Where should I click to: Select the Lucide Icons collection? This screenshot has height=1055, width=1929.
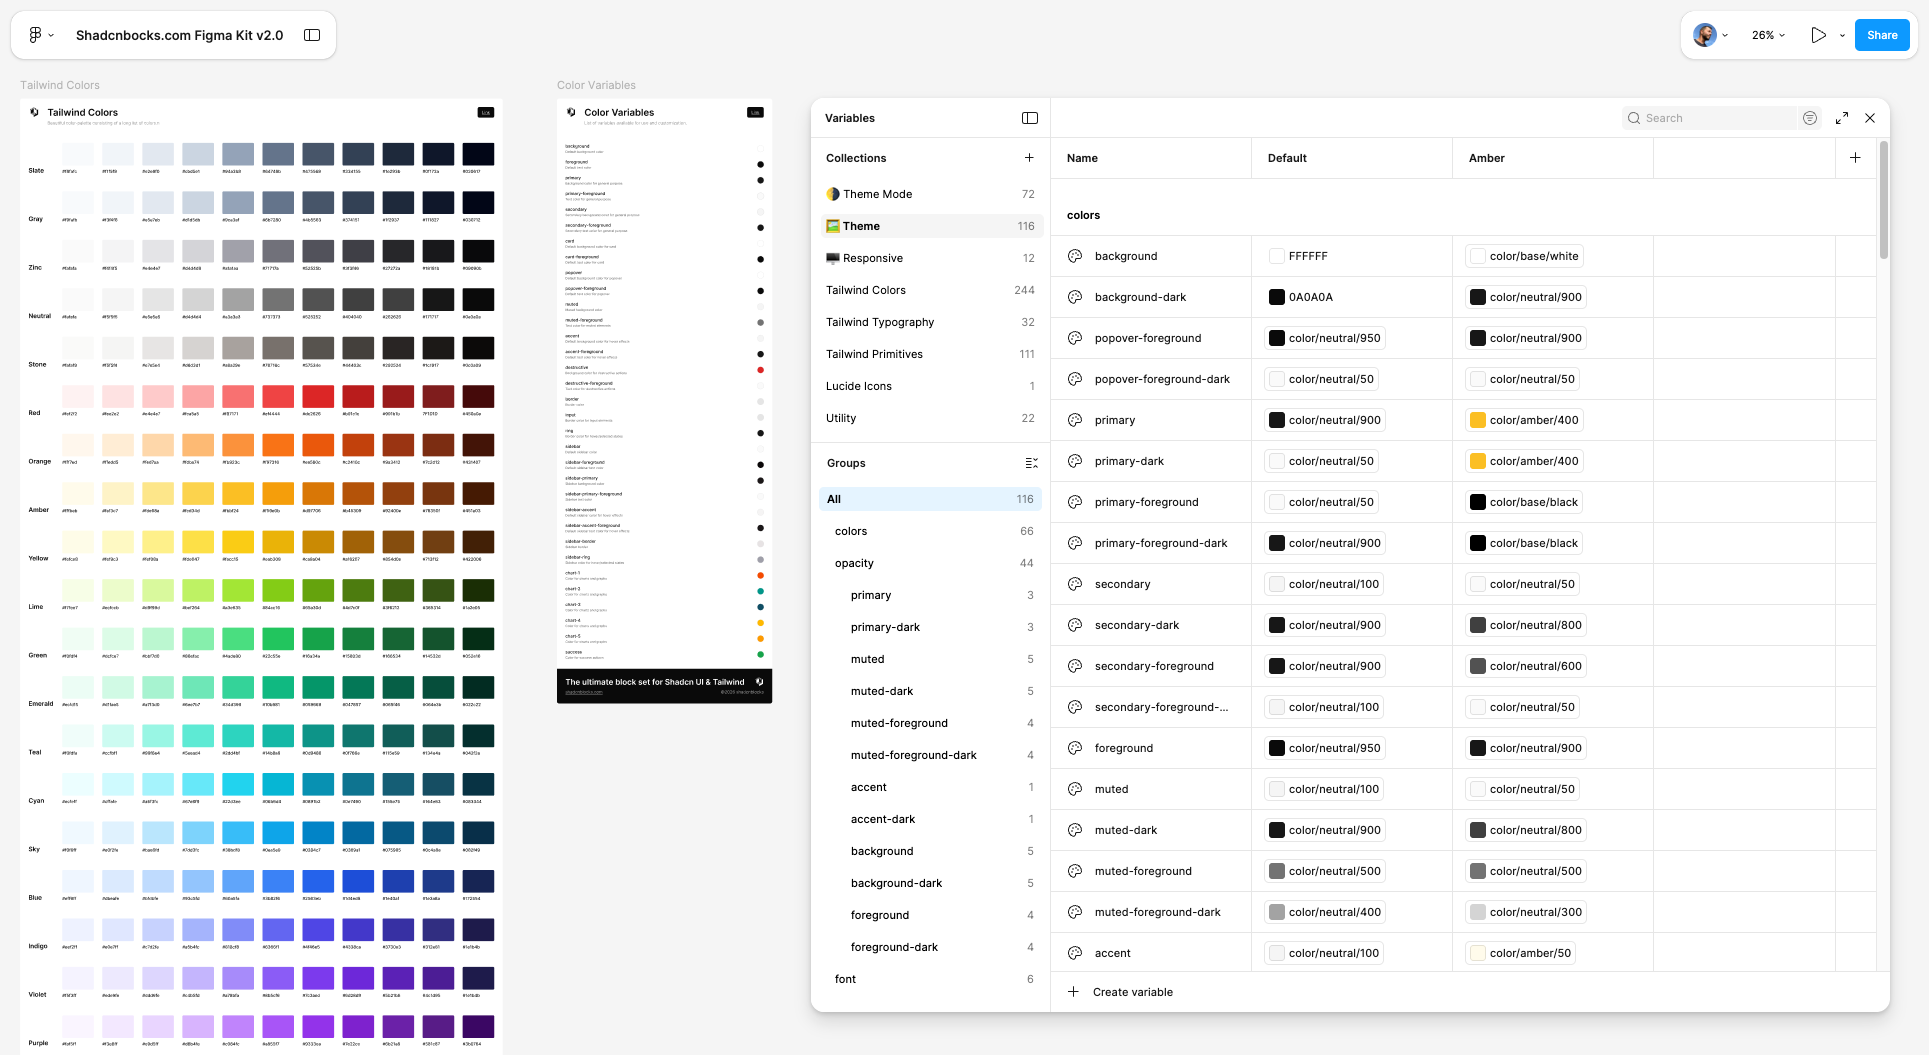[x=930, y=386]
